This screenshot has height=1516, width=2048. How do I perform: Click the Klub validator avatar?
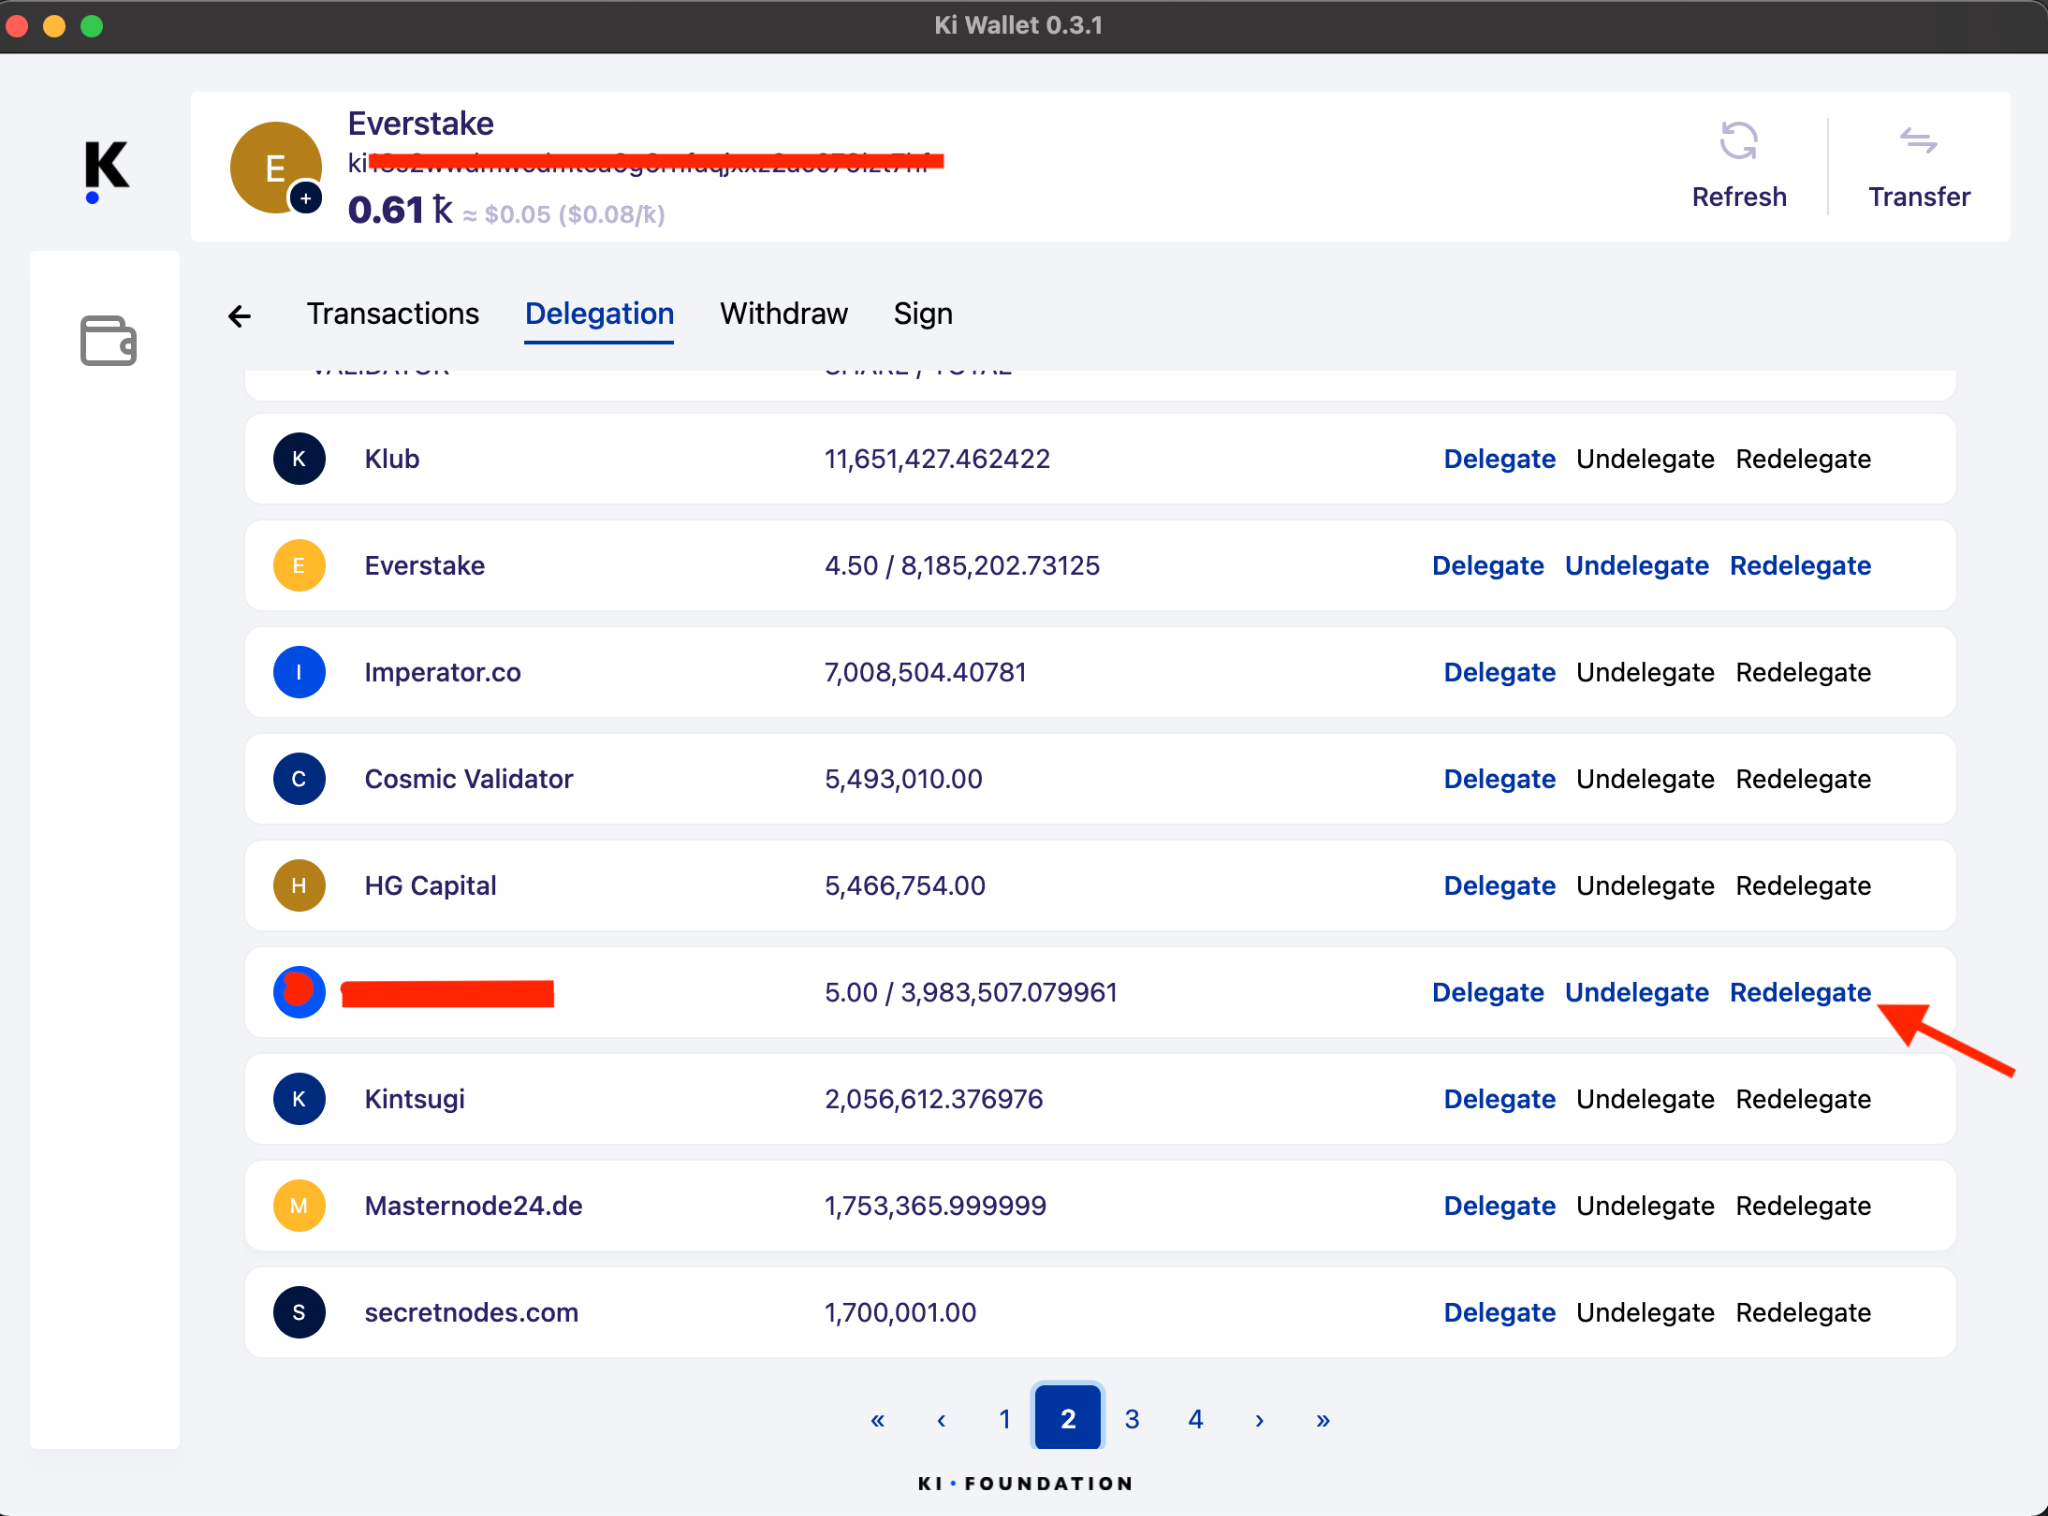(299, 459)
